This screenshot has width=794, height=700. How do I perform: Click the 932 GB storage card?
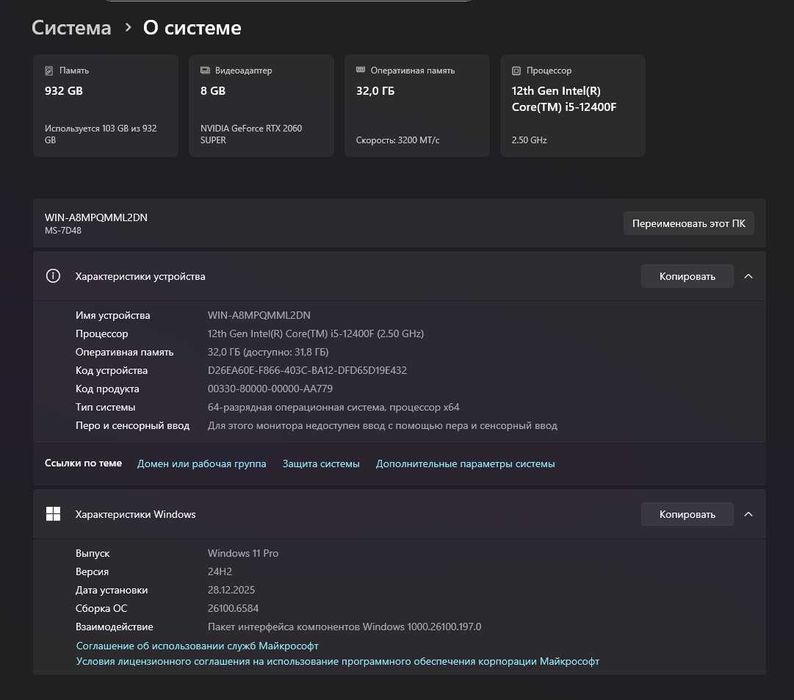point(105,106)
